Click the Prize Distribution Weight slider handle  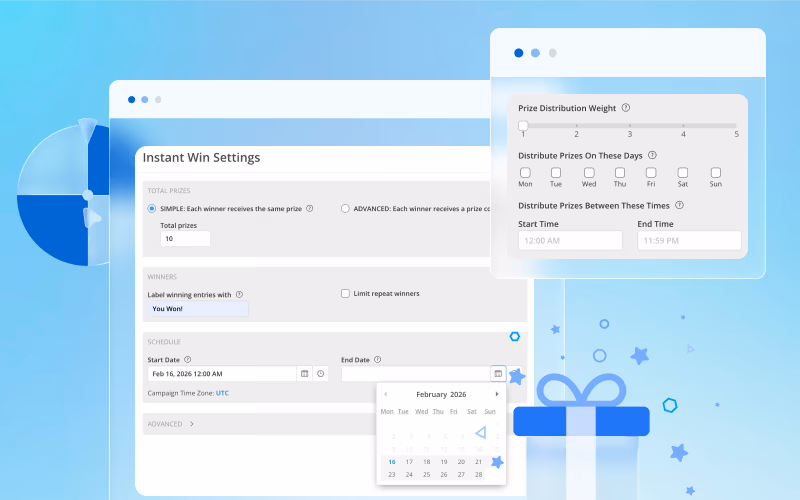523,125
